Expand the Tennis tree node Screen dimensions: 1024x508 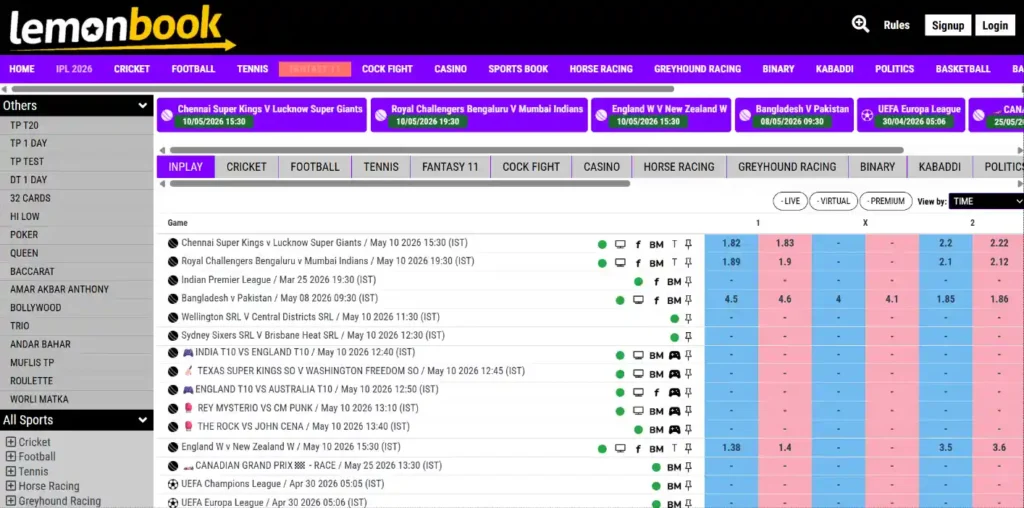point(10,471)
